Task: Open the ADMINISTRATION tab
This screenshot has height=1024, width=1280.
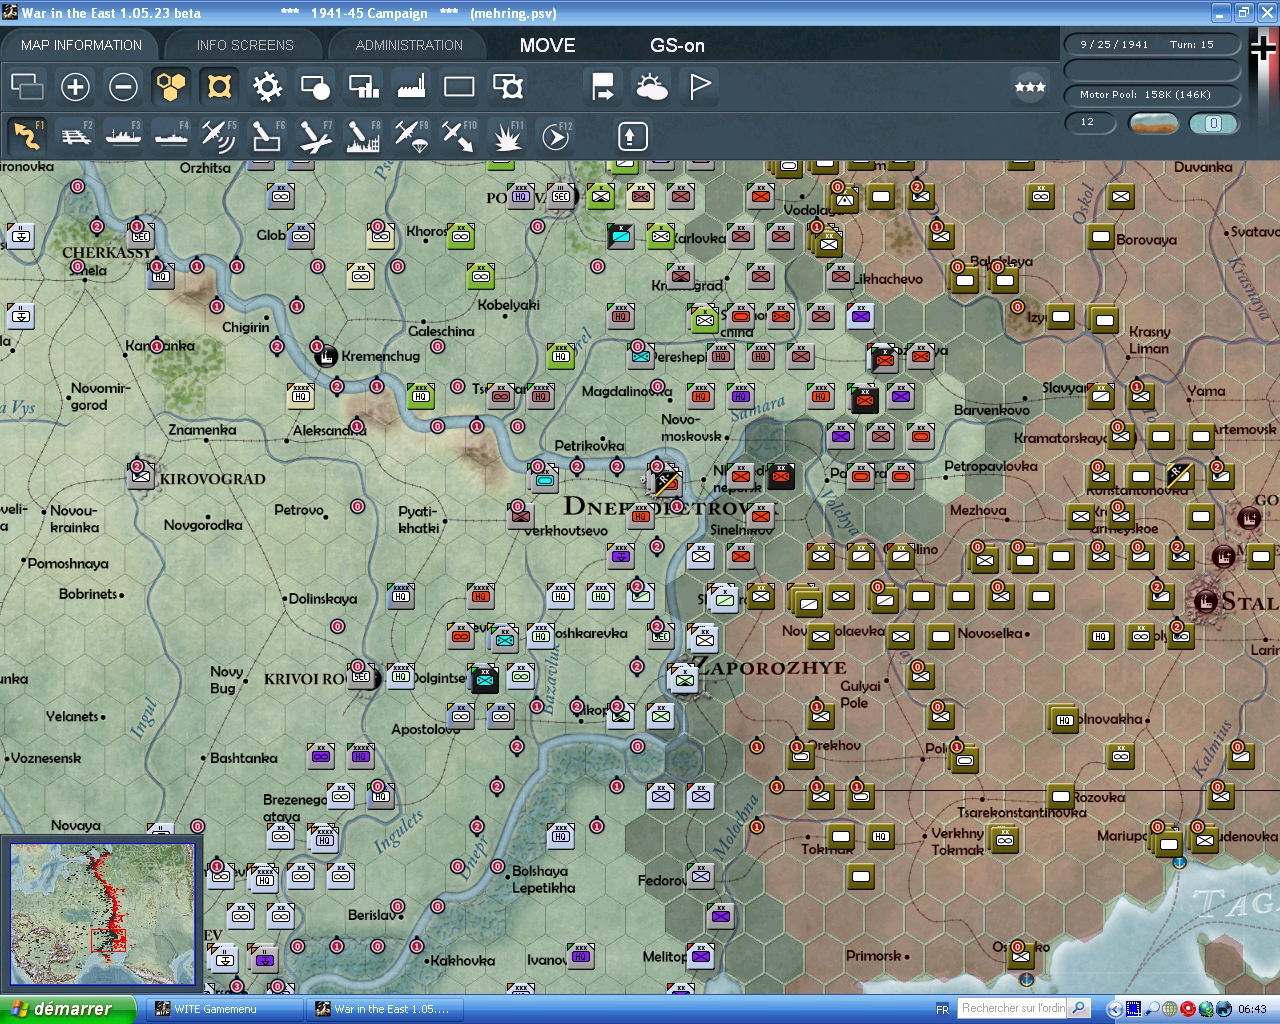Action: pos(409,45)
